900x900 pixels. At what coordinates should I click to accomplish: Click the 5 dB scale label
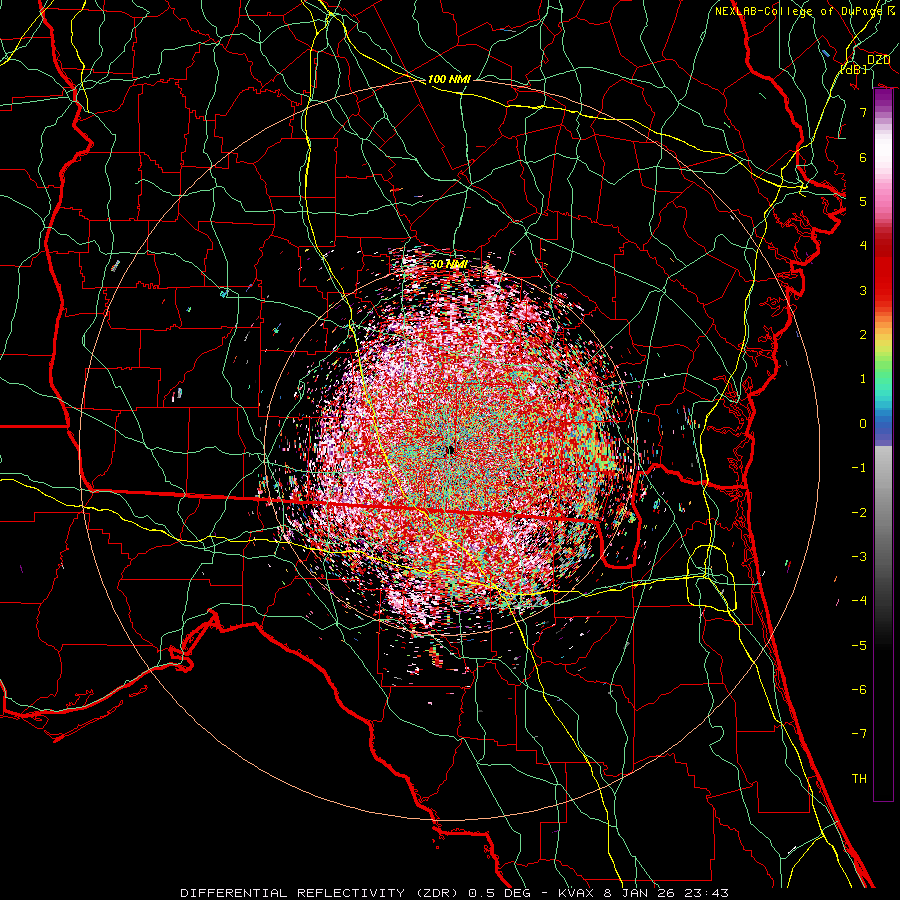[863, 201]
